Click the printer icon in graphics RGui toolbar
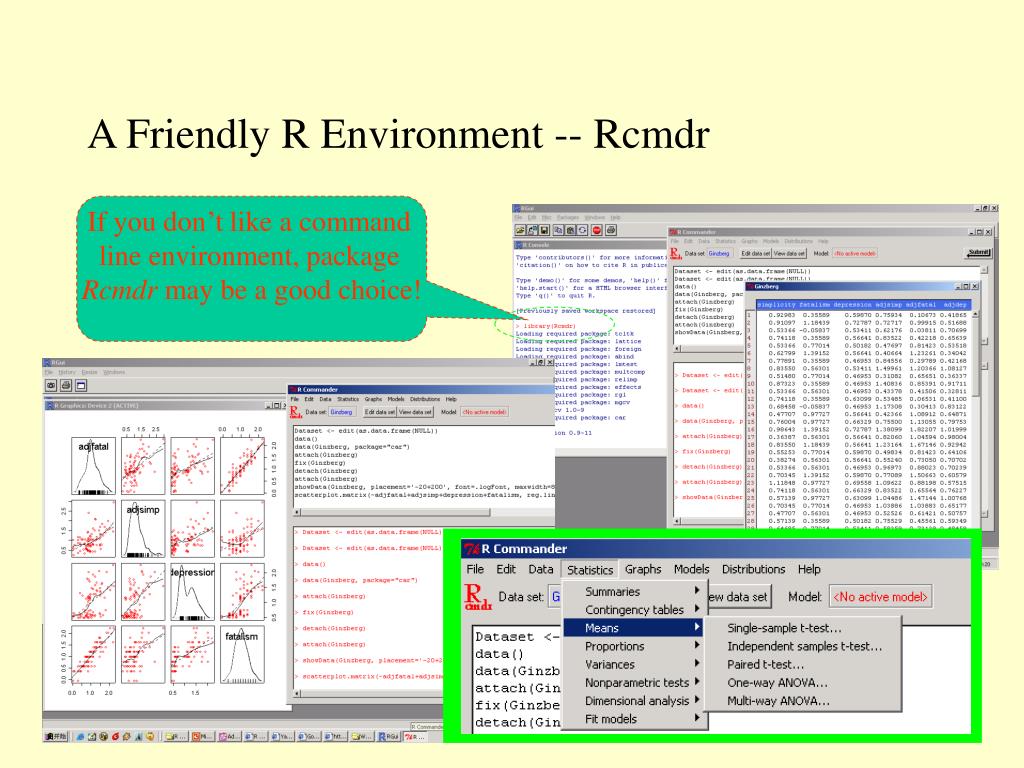Screen dimensions: 1024x768 click(x=66, y=386)
